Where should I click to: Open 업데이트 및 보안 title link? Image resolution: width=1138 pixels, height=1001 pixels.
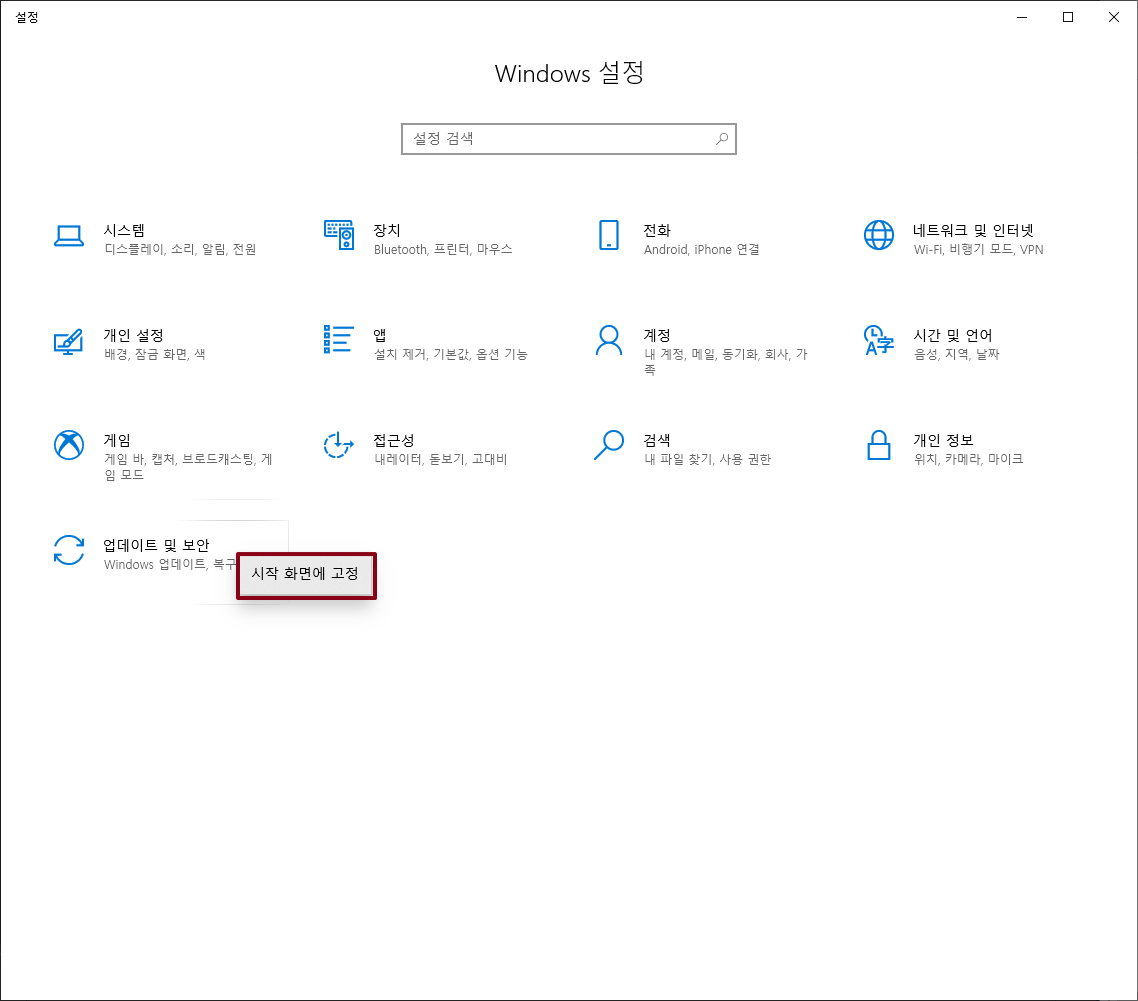[157, 545]
